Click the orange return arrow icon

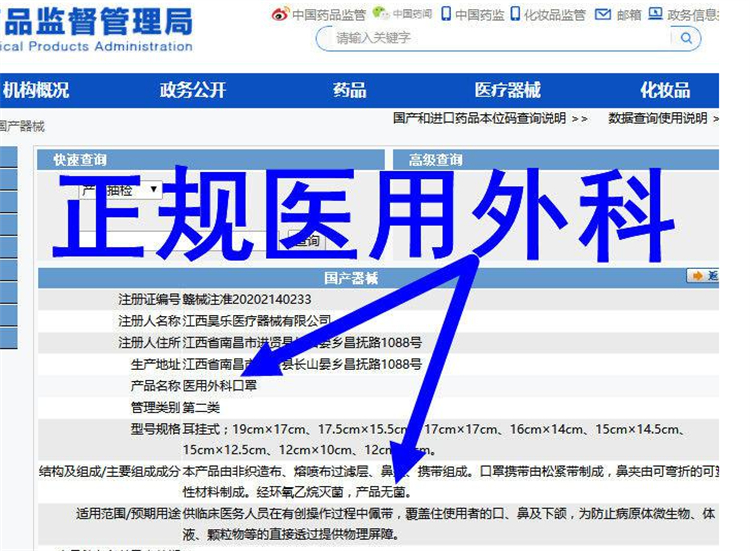coord(698,276)
